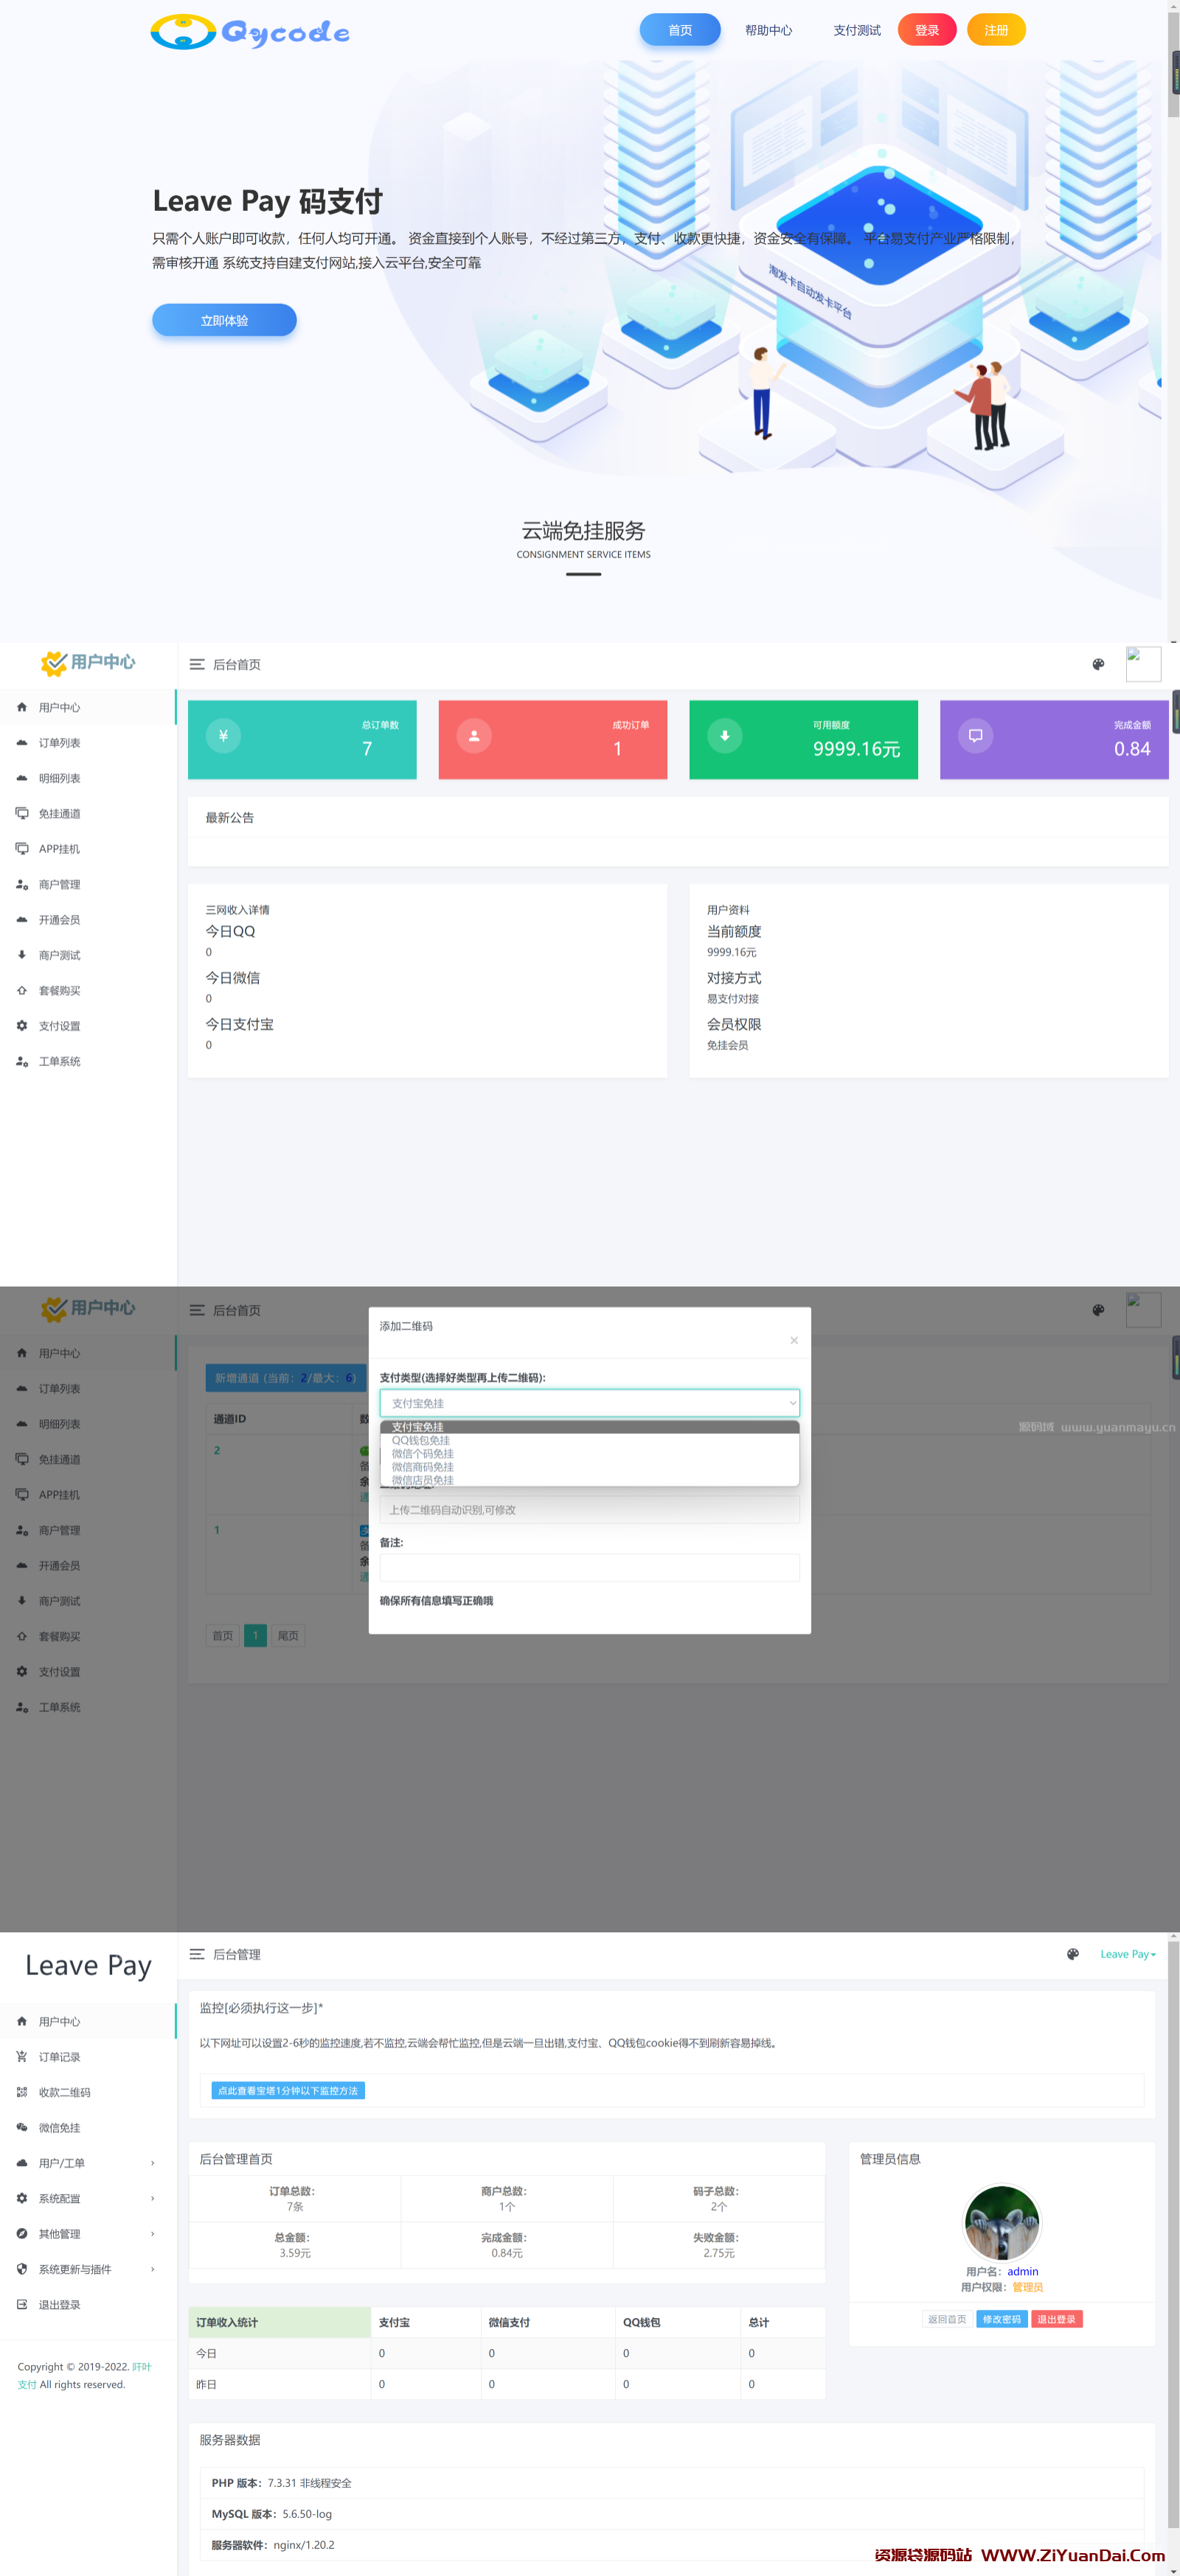Choose QQ钱包免挂 from the 支付类型 list
Viewport: 1180px width, 2576px height.
pyautogui.click(x=589, y=1440)
